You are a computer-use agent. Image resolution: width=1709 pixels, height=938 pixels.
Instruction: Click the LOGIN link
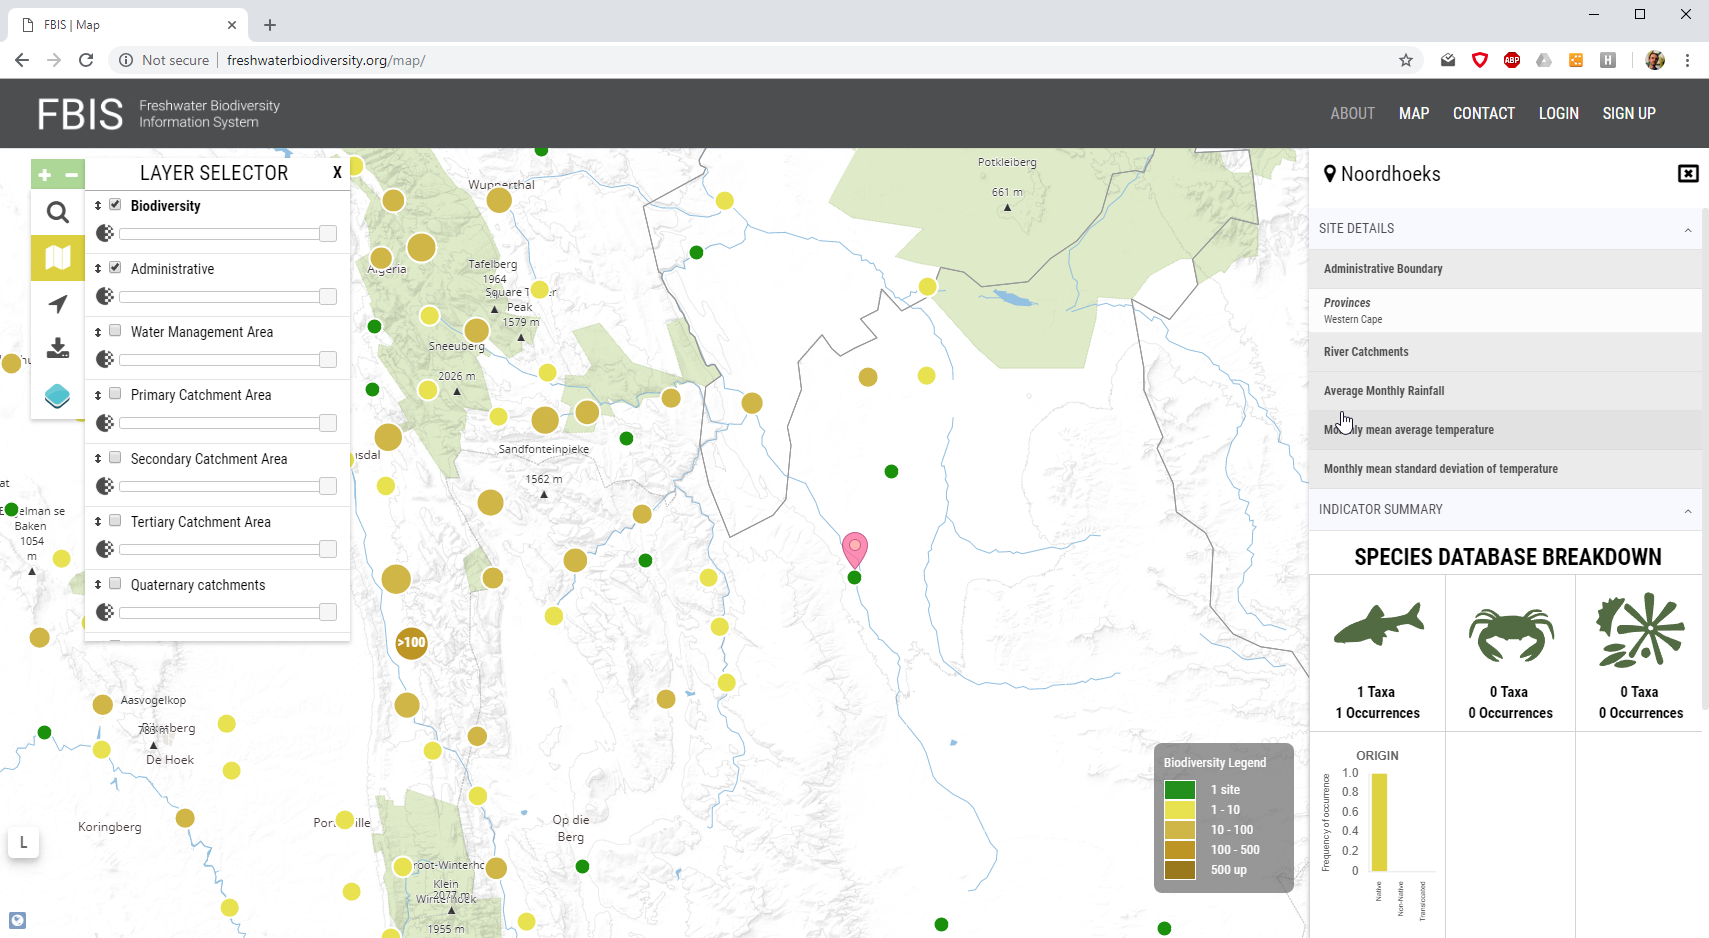[x=1558, y=113]
